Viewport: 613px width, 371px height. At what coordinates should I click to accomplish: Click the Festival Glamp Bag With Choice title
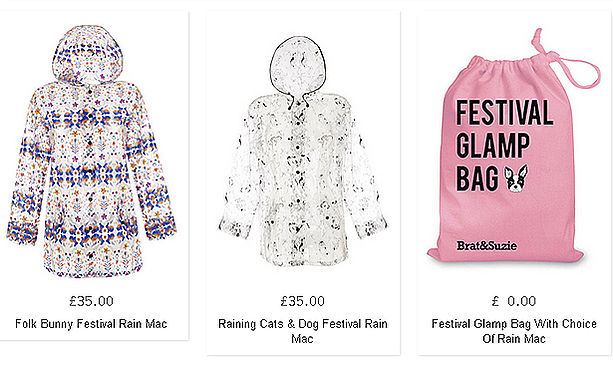click(514, 331)
